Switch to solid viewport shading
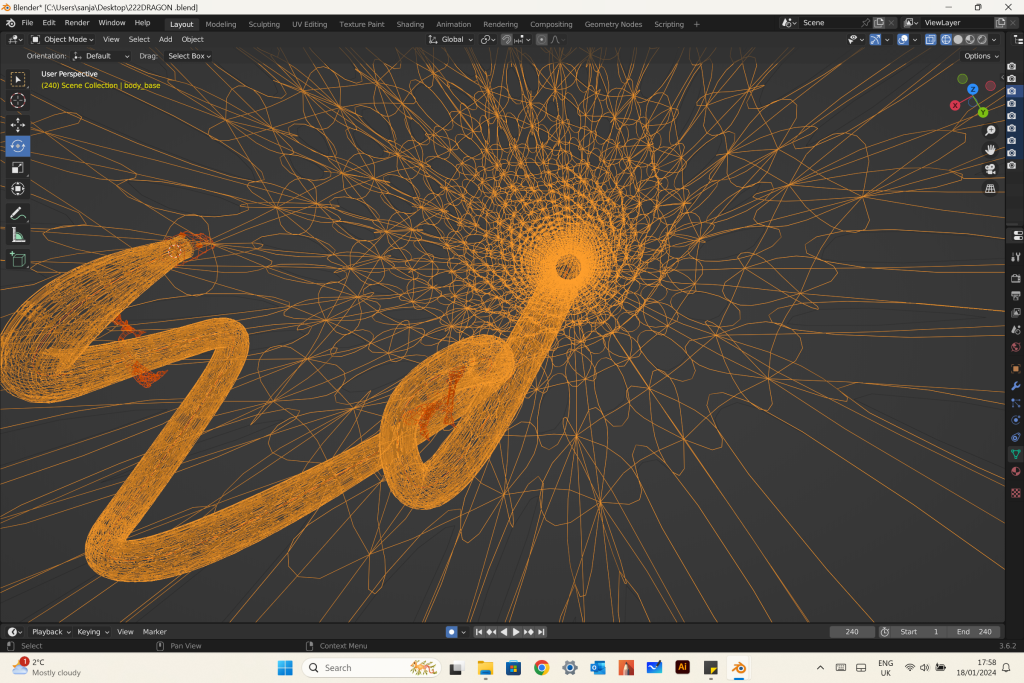This screenshot has width=1024, height=683. pos(958,40)
